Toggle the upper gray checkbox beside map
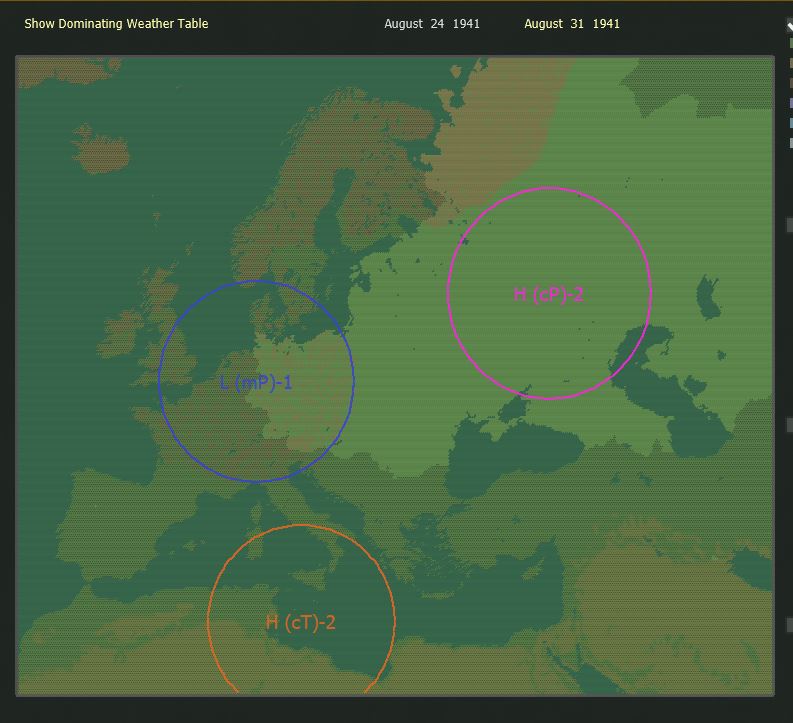The width and height of the screenshot is (793, 723). 790,225
